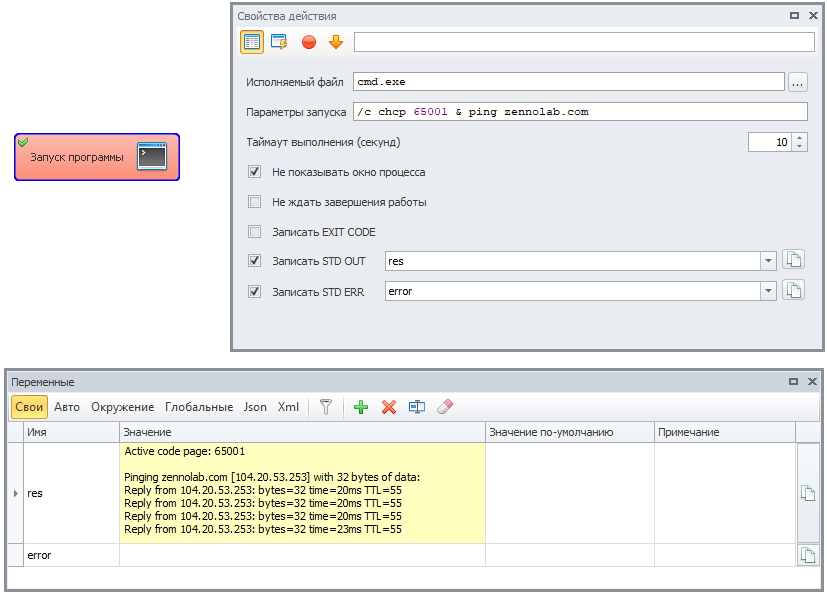Viewport: 827px width, 597px height.
Task: Open the Json tab
Action: click(x=255, y=407)
